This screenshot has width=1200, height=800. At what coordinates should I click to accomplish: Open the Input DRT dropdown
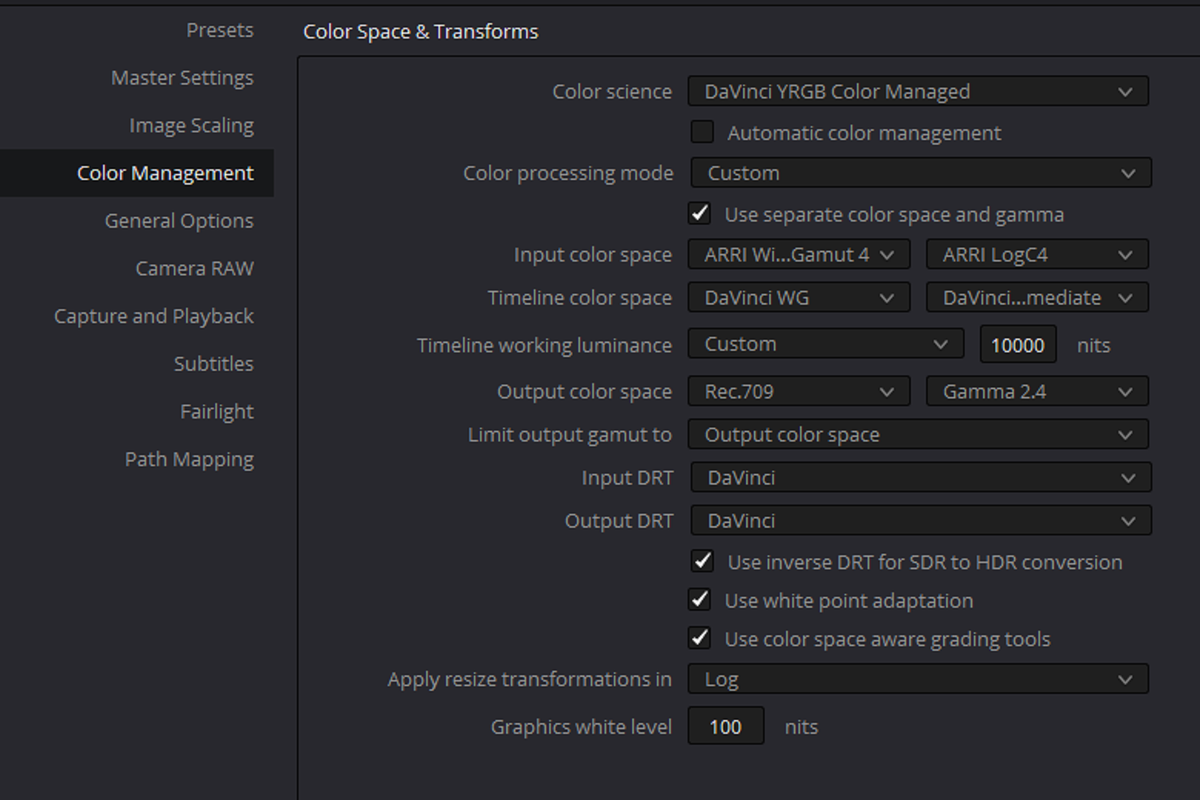click(x=921, y=478)
